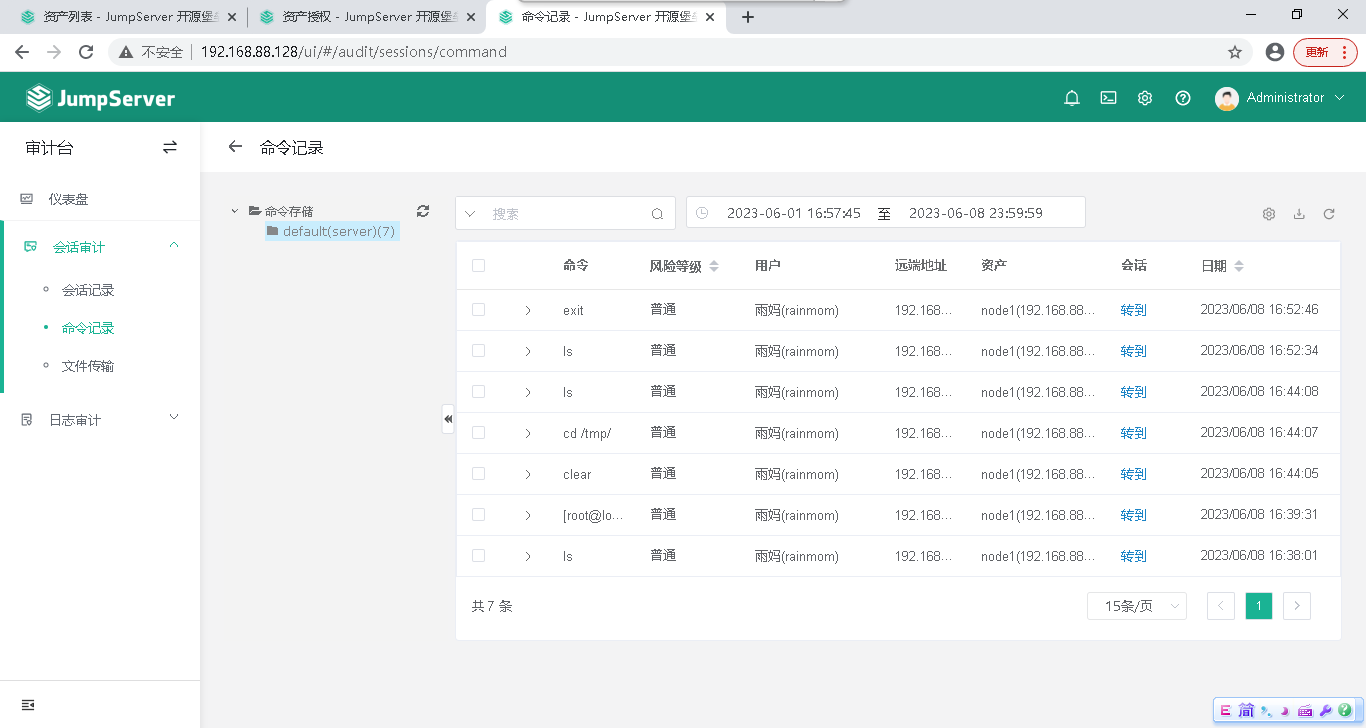Check the ls row dated 16:52:34
This screenshot has width=1366, height=728.
pyautogui.click(x=478, y=351)
